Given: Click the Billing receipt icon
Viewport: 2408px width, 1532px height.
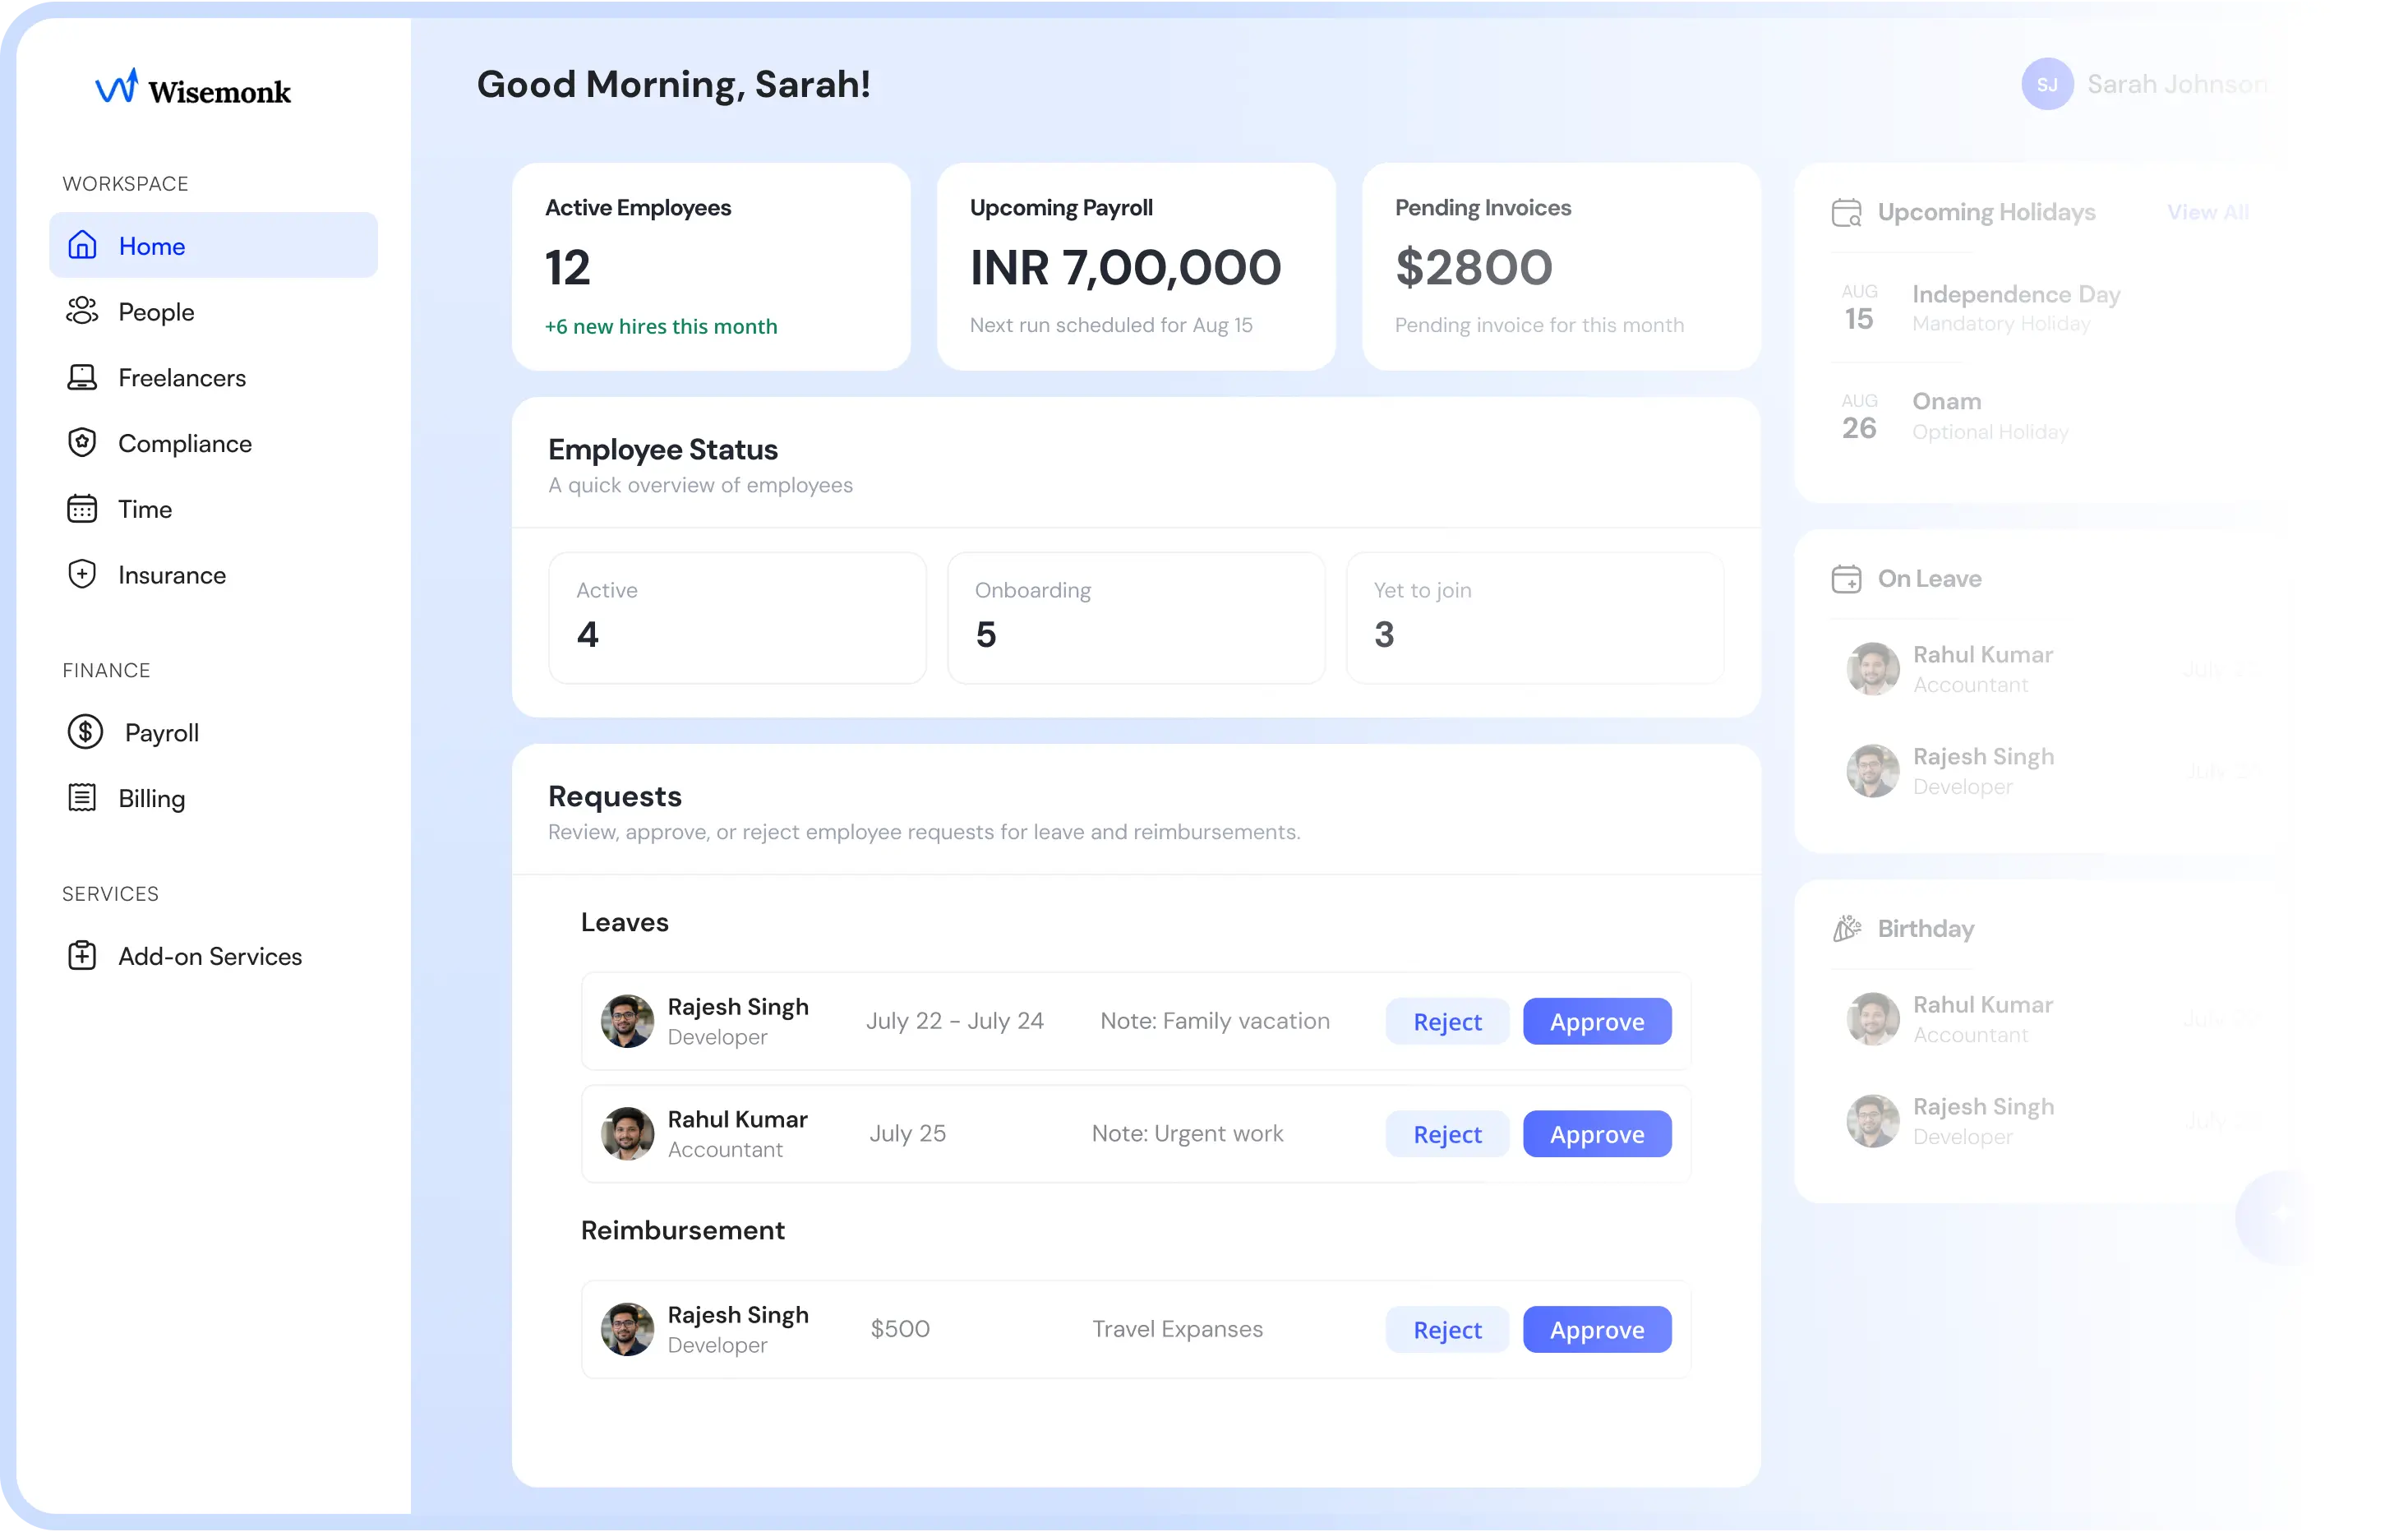Looking at the screenshot, I should point(82,798).
